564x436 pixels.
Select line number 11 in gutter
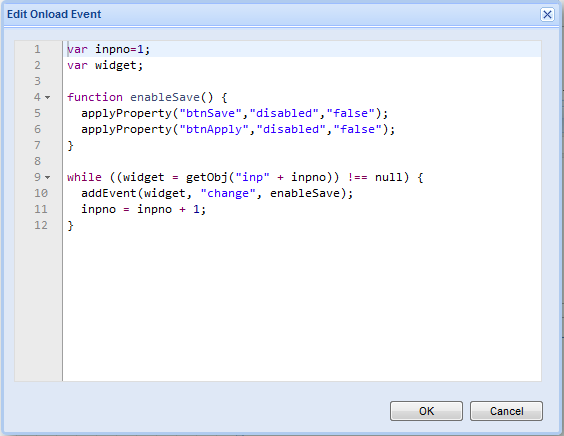coord(41,209)
